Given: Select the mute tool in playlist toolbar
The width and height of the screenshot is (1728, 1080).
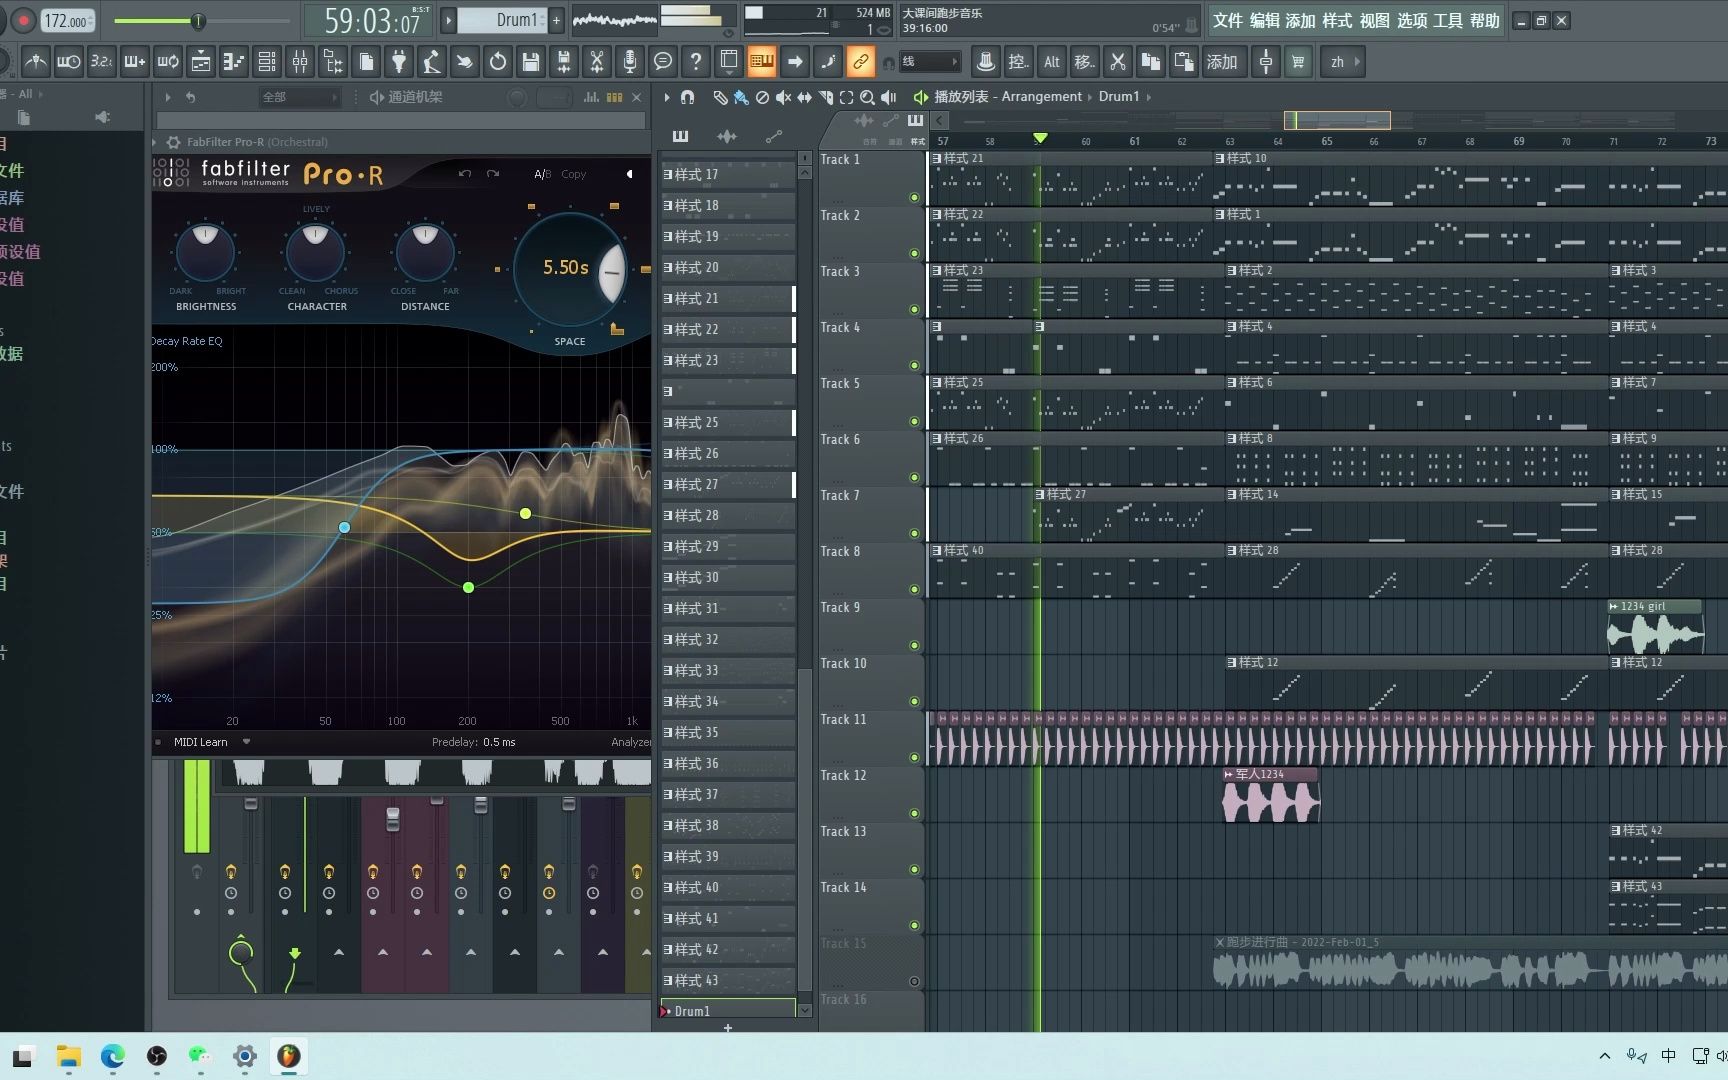Looking at the screenshot, I should pyautogui.click(x=783, y=97).
